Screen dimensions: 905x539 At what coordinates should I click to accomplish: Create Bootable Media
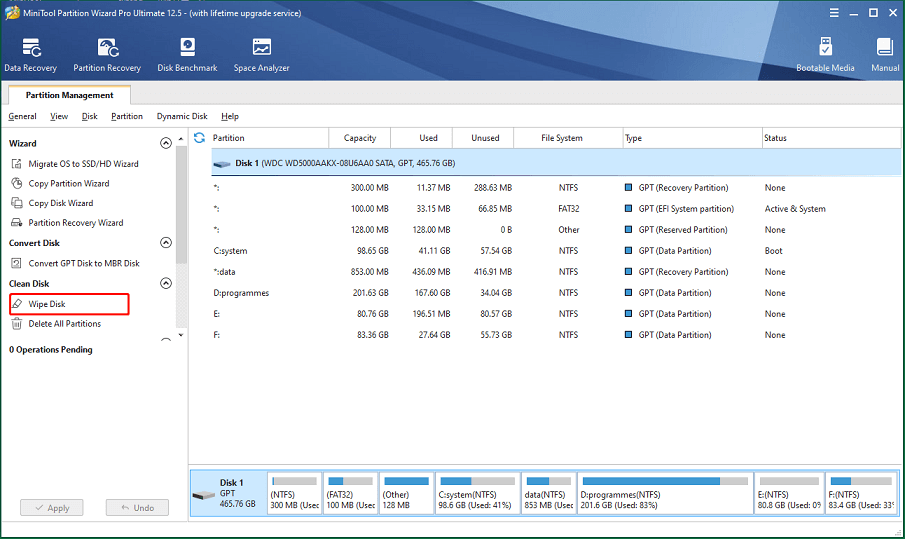(825, 55)
